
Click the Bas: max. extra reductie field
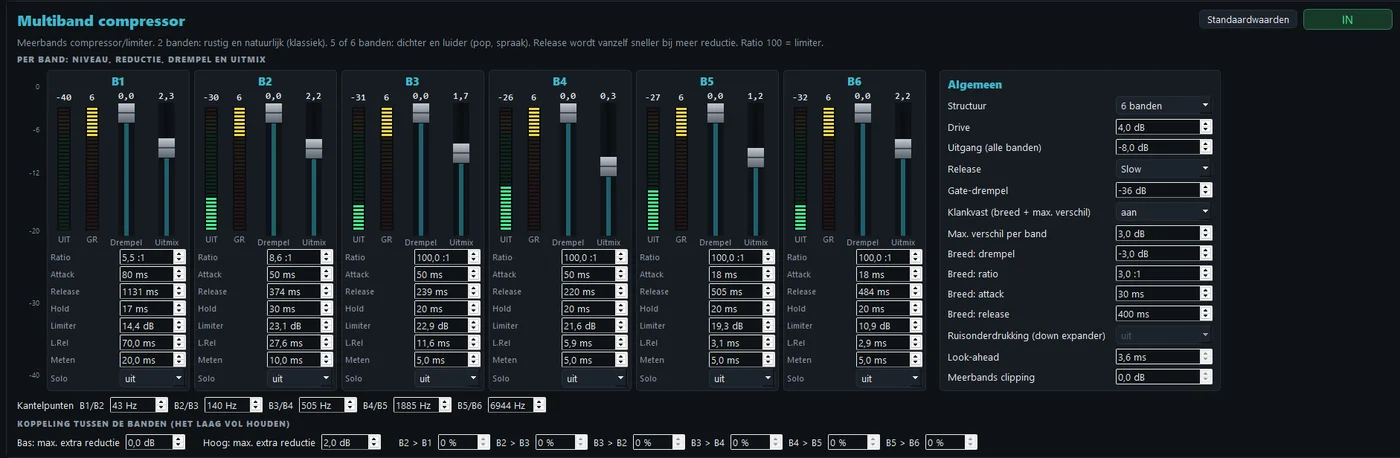pos(155,442)
